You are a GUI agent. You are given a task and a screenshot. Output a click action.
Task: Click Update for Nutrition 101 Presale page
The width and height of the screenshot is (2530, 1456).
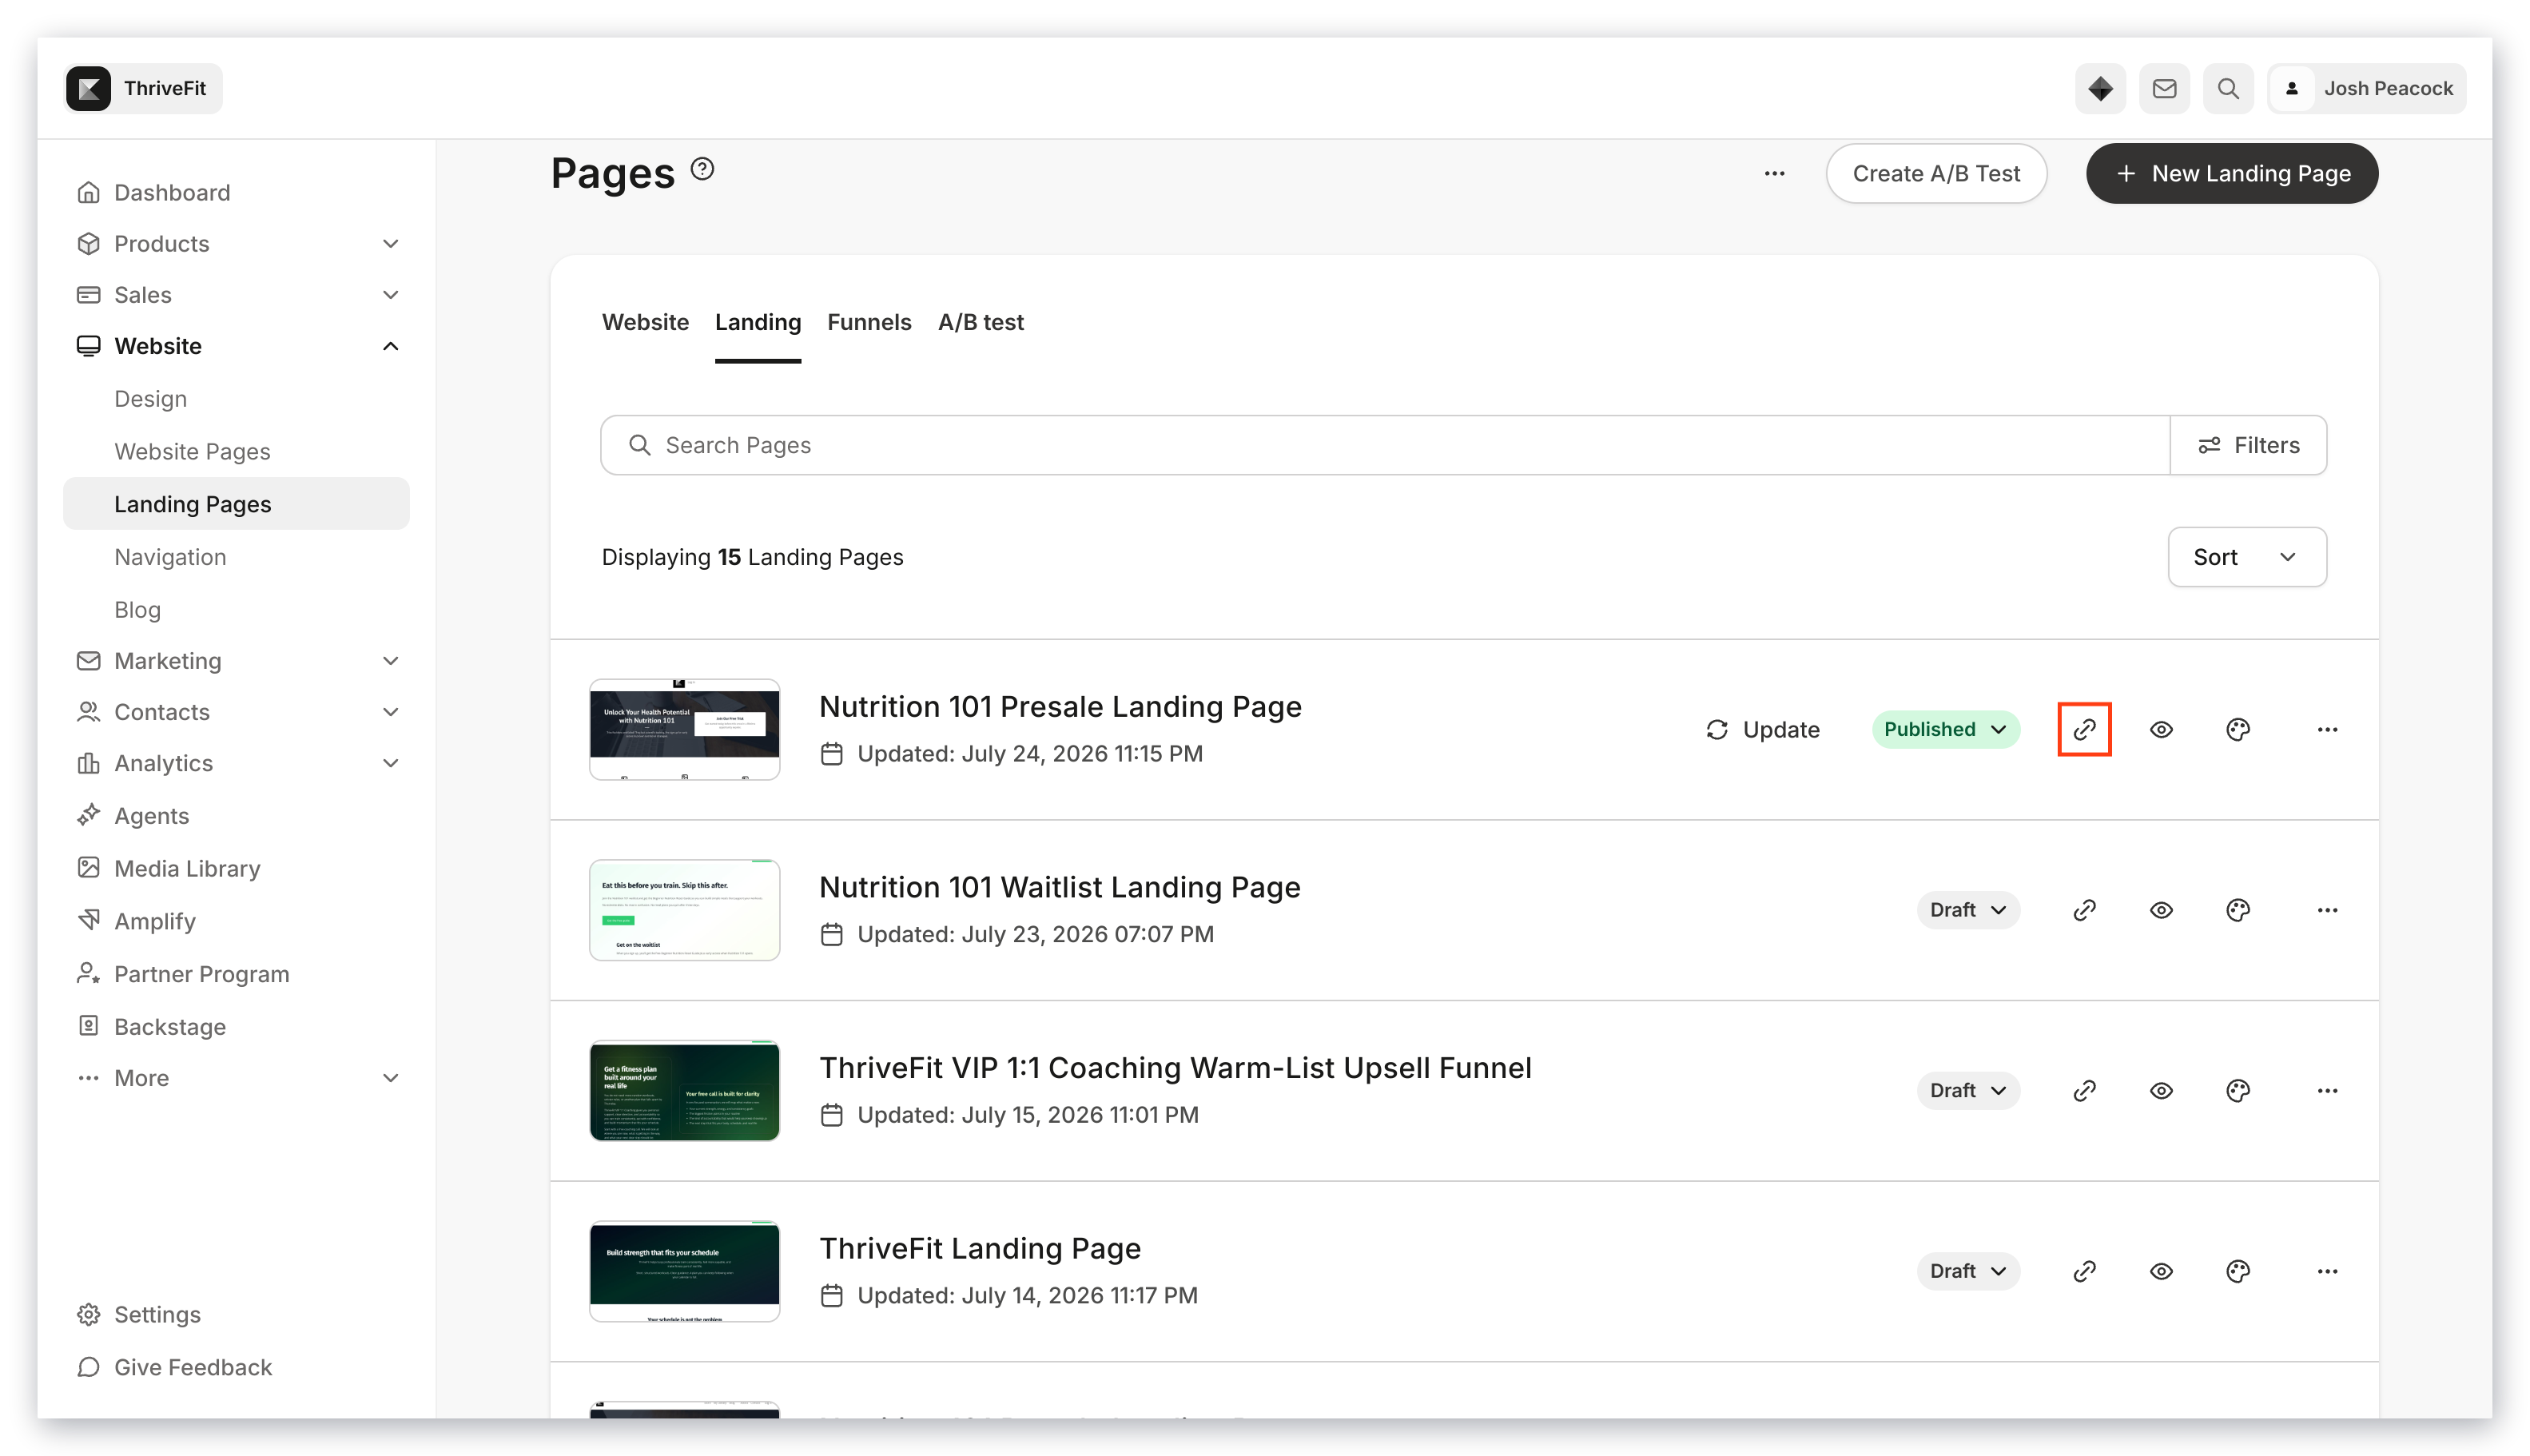[x=1762, y=729]
